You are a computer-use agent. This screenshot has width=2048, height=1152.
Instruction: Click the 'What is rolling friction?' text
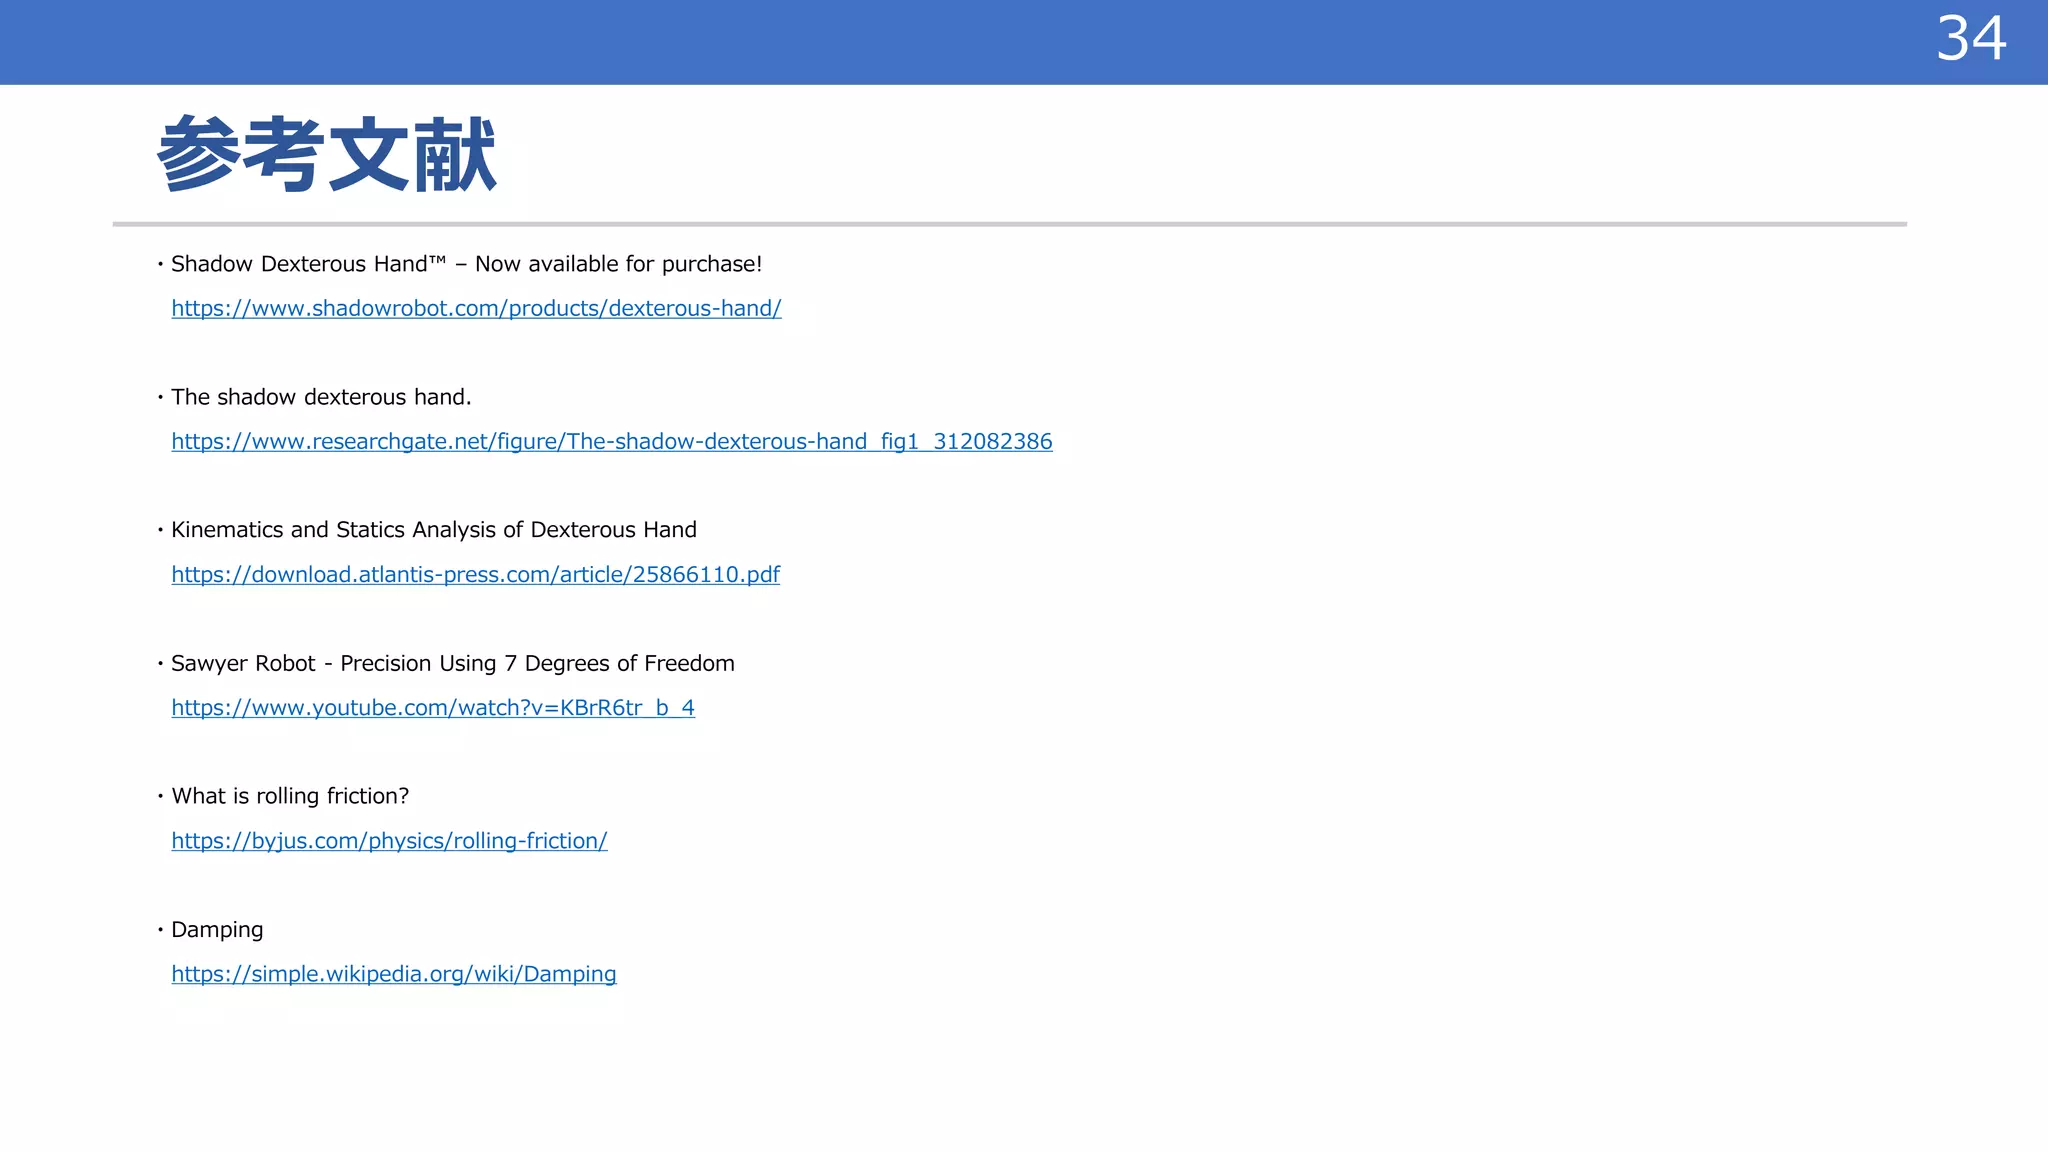click(x=290, y=796)
